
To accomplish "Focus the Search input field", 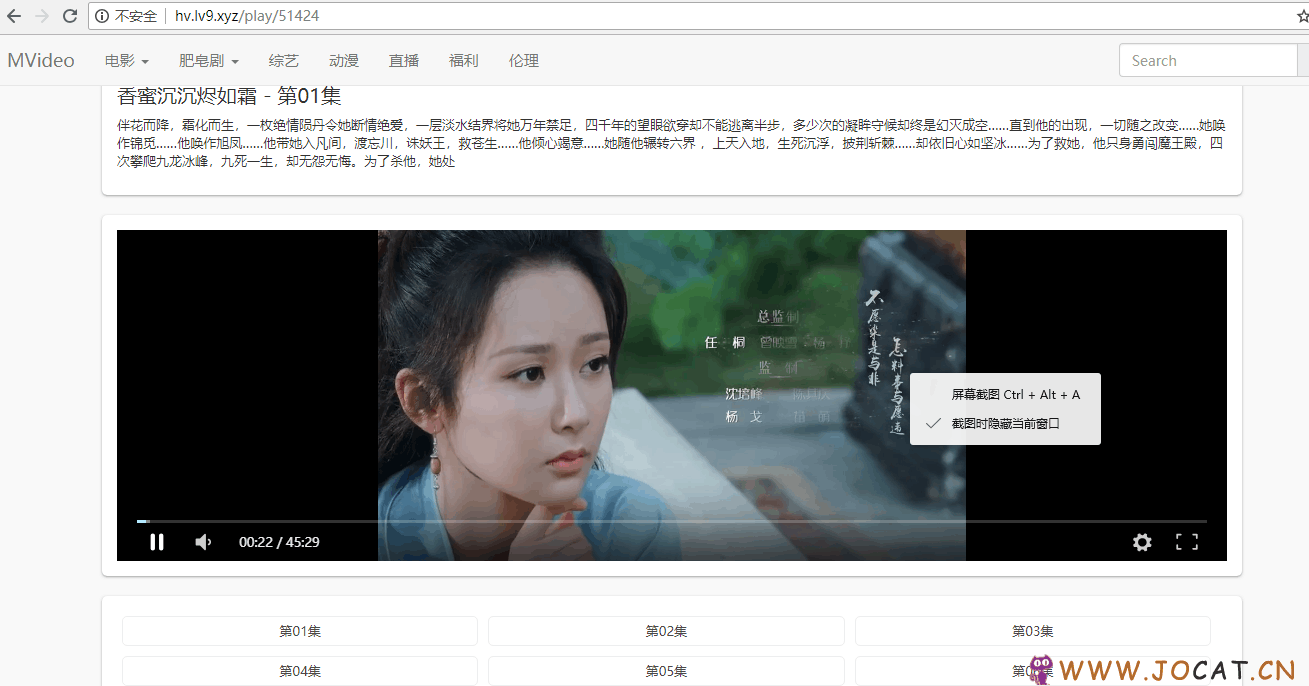I will click(x=1208, y=61).
